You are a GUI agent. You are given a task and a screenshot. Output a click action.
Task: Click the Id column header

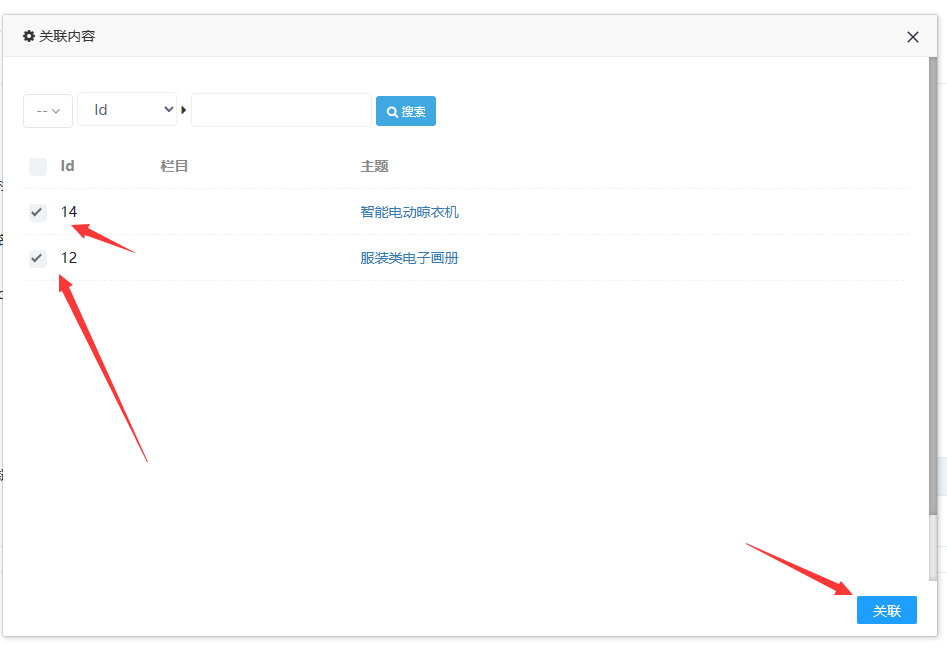pos(68,166)
